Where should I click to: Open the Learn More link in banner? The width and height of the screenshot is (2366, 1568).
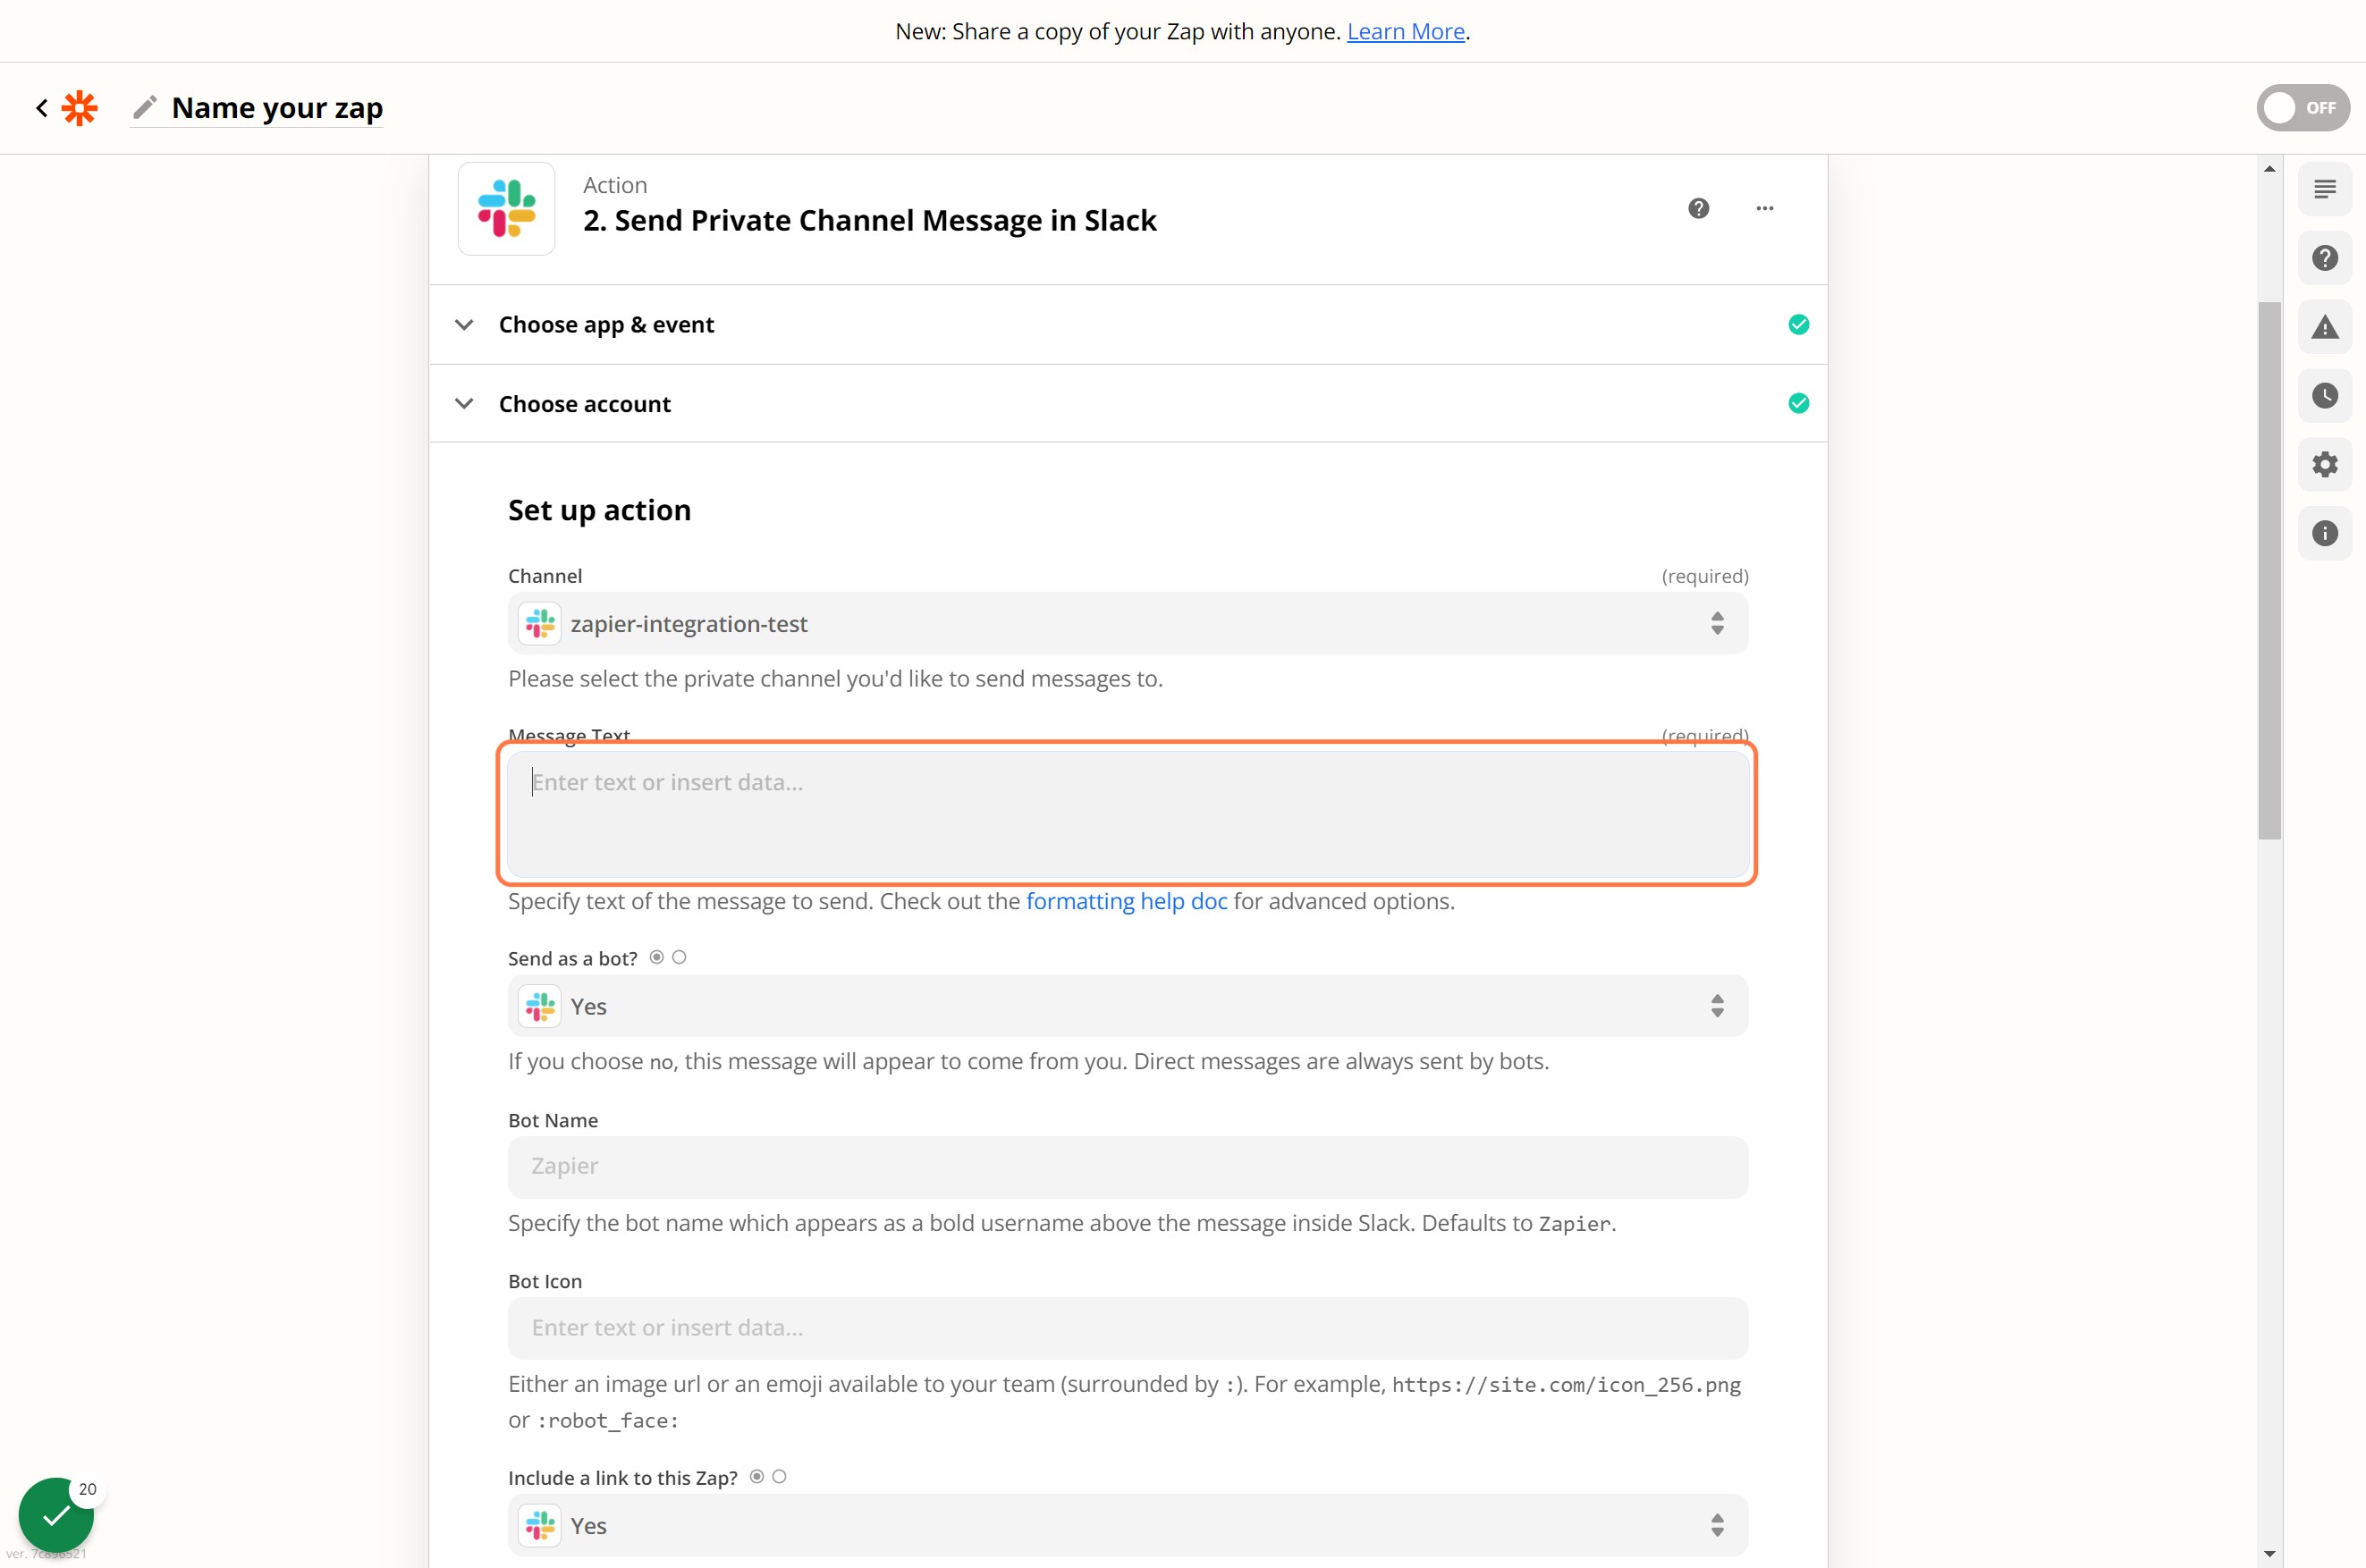(1405, 31)
